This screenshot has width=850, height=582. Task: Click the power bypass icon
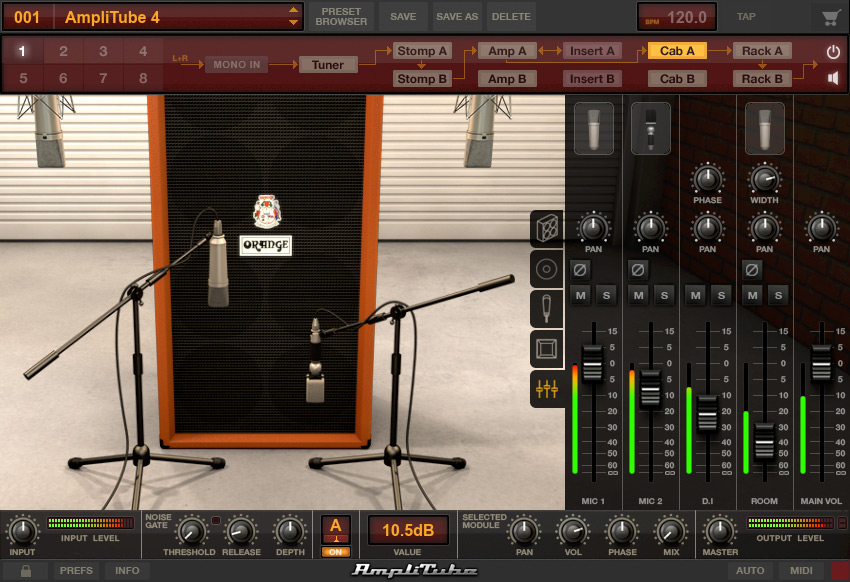(833, 52)
